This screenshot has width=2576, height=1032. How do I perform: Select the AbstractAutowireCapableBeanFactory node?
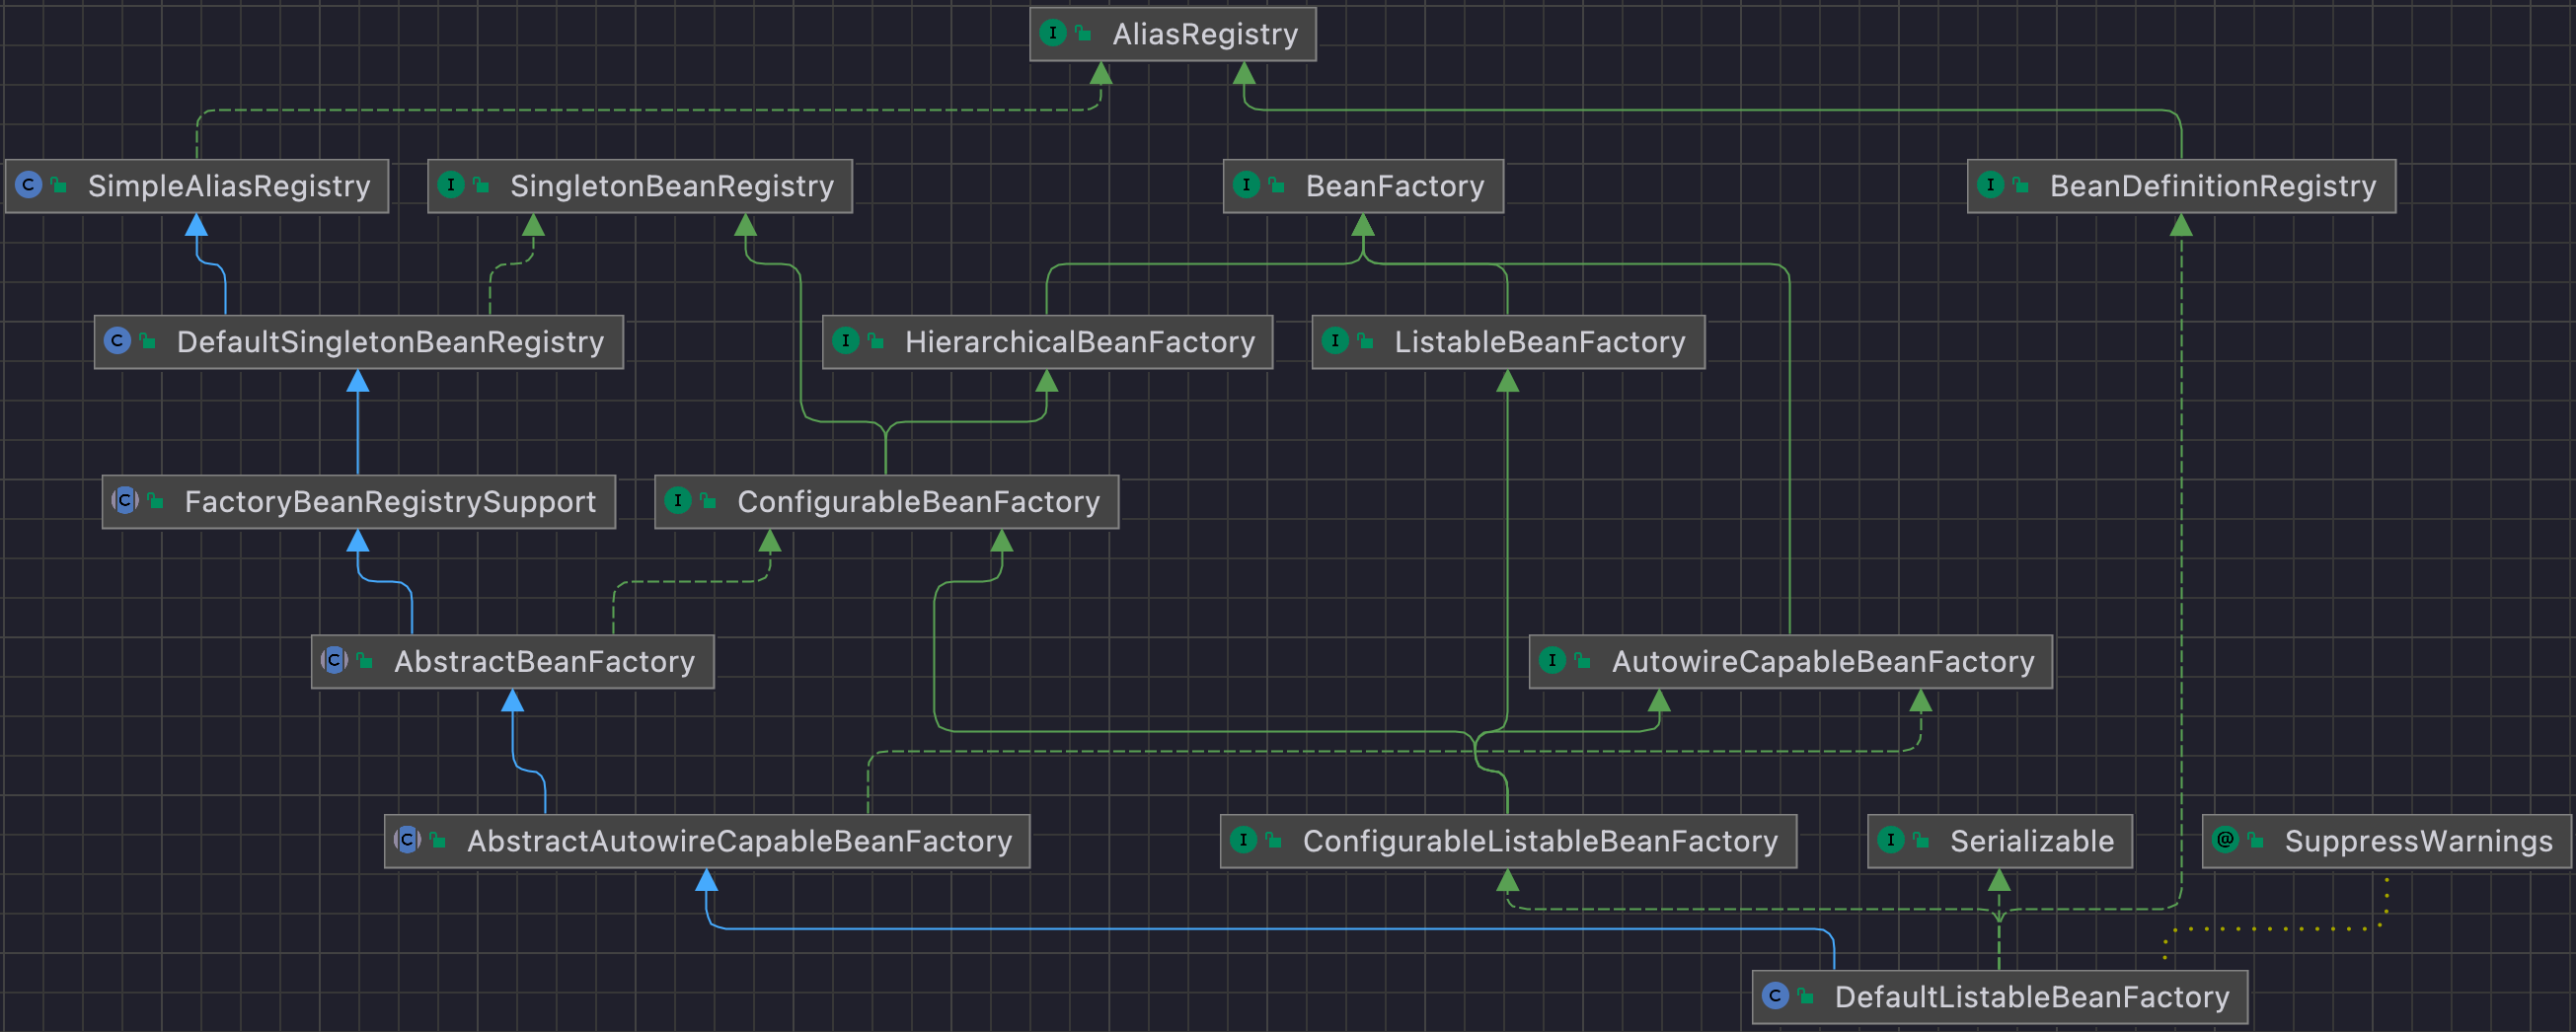tap(707, 842)
